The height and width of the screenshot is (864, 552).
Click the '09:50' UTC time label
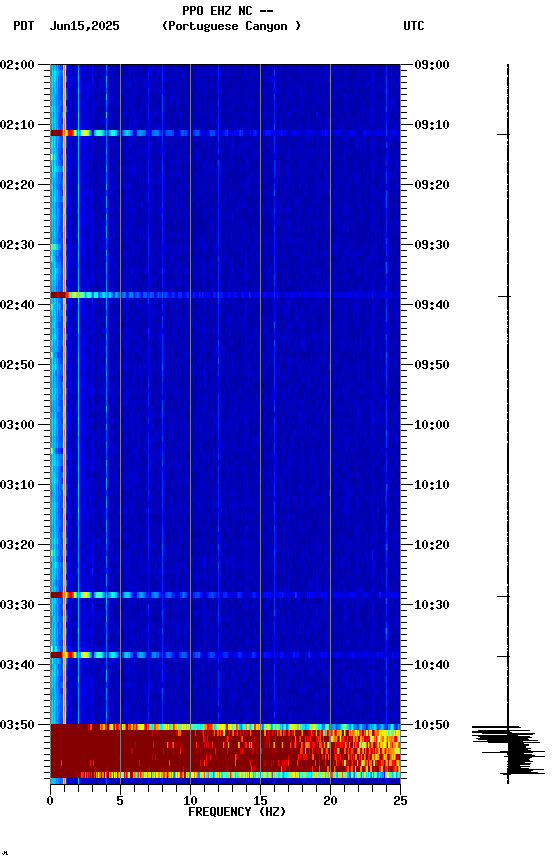[432, 365]
